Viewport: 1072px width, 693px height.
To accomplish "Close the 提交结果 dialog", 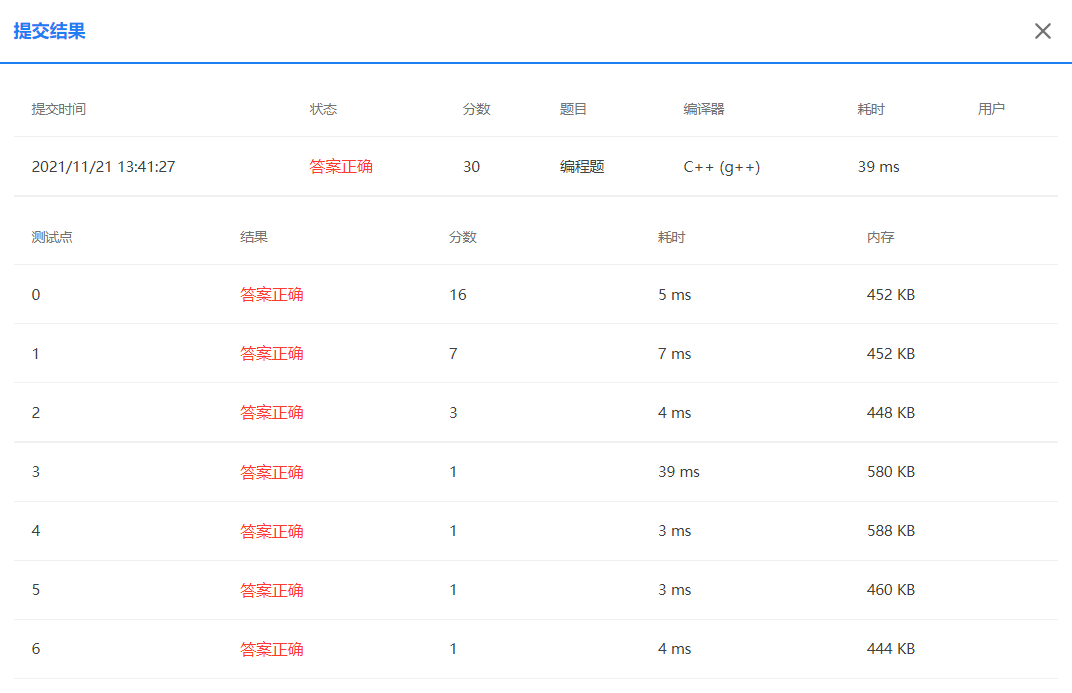I will pyautogui.click(x=1043, y=31).
